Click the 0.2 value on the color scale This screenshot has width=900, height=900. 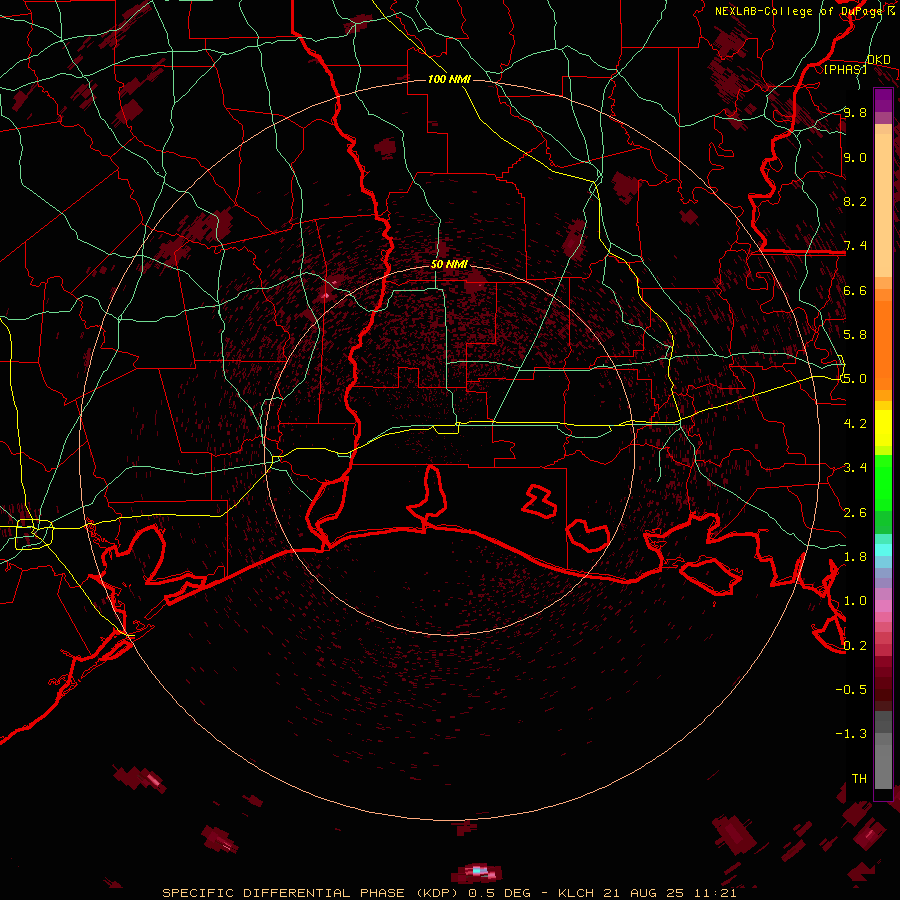tap(855, 646)
